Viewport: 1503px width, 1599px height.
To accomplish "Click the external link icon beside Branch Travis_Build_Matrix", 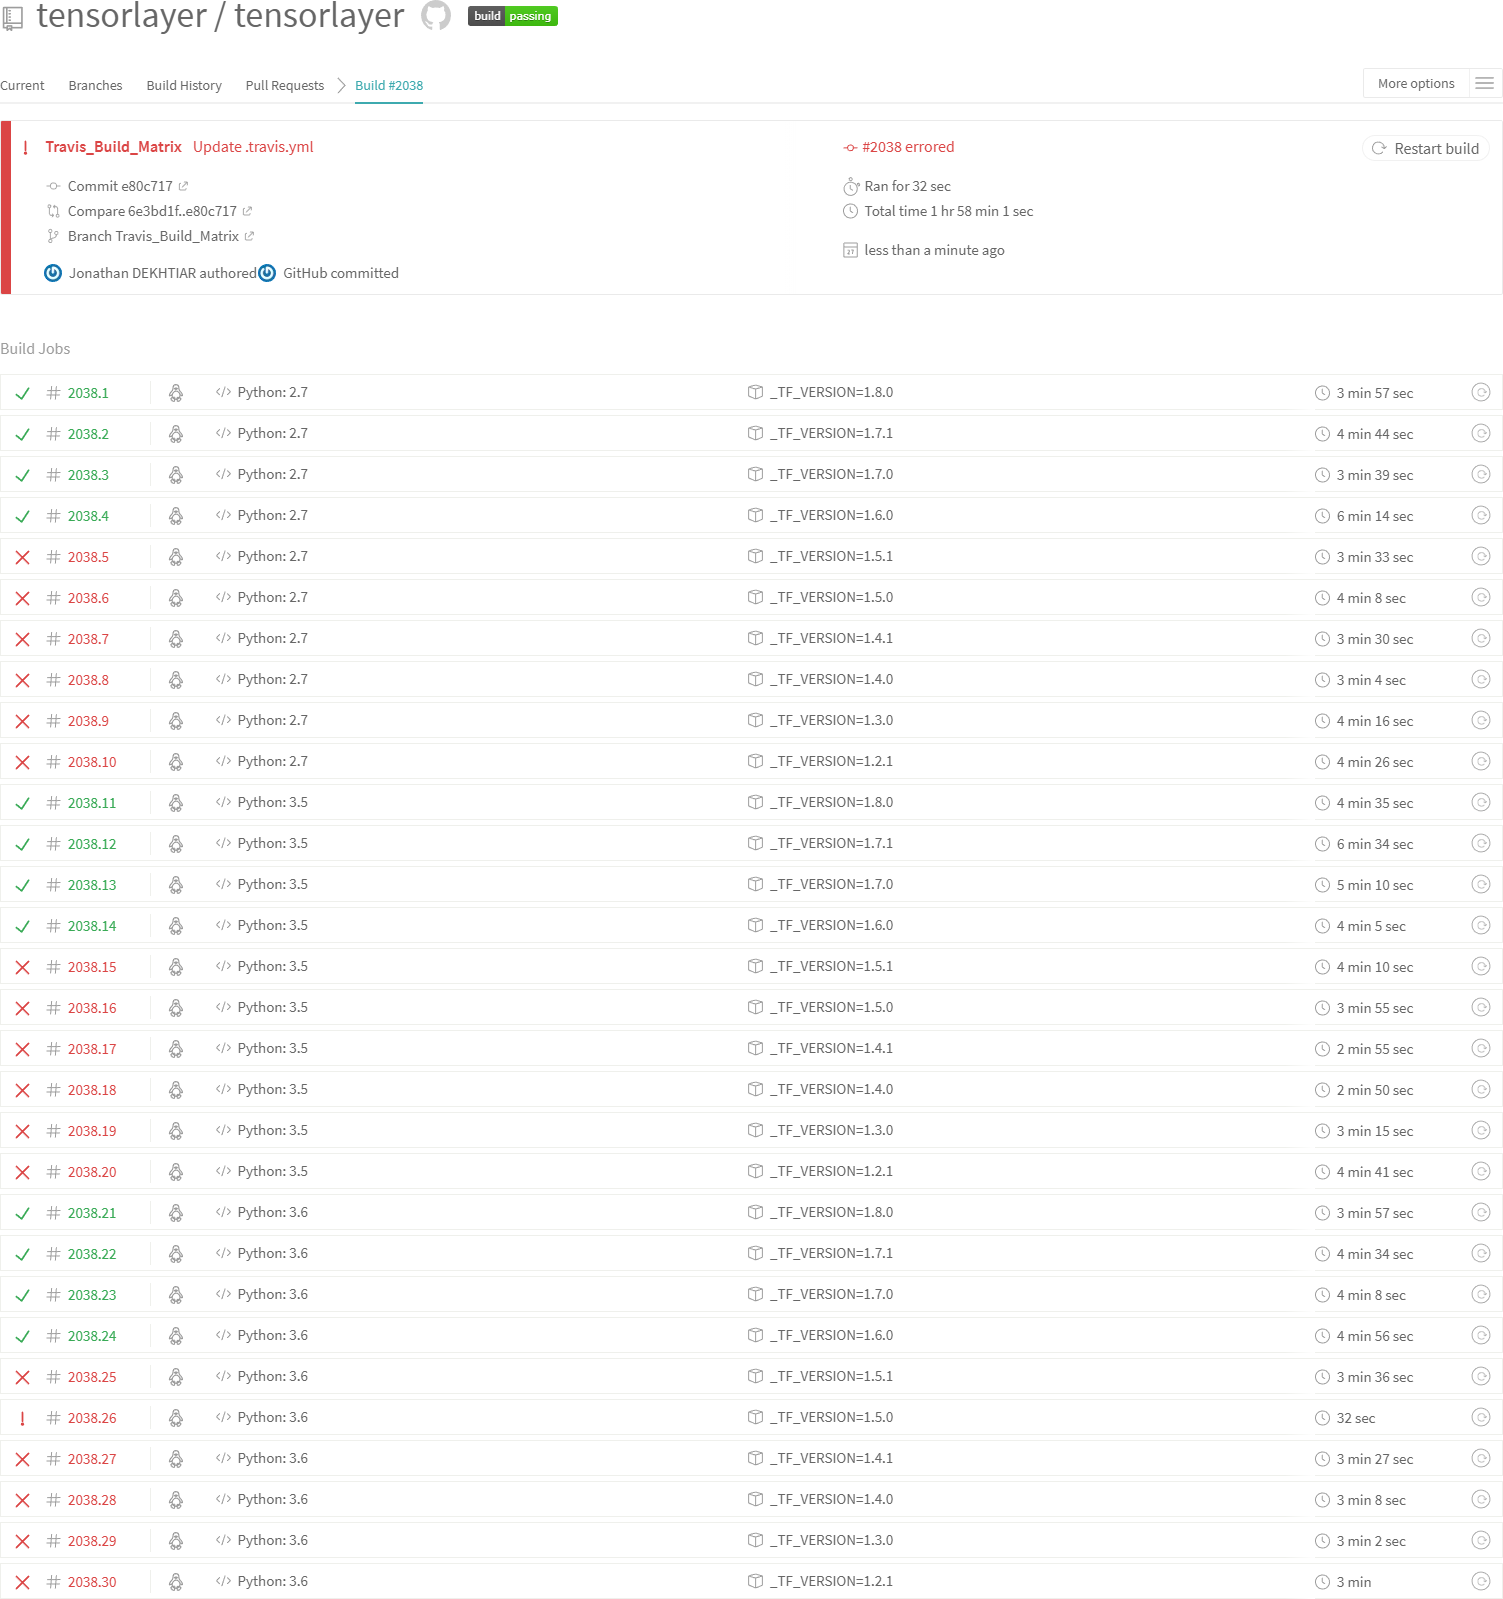I will (249, 236).
